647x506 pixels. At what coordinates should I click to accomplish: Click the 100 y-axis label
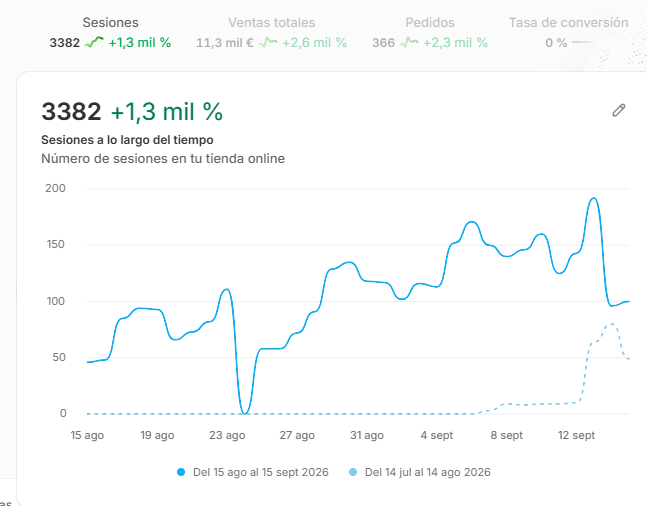pyautogui.click(x=55, y=301)
